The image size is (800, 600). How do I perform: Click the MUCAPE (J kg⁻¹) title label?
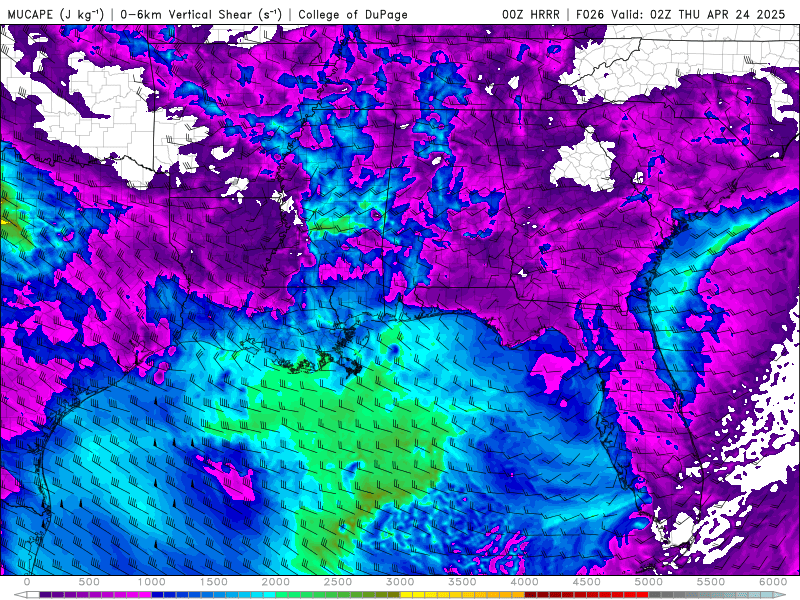pos(55,15)
